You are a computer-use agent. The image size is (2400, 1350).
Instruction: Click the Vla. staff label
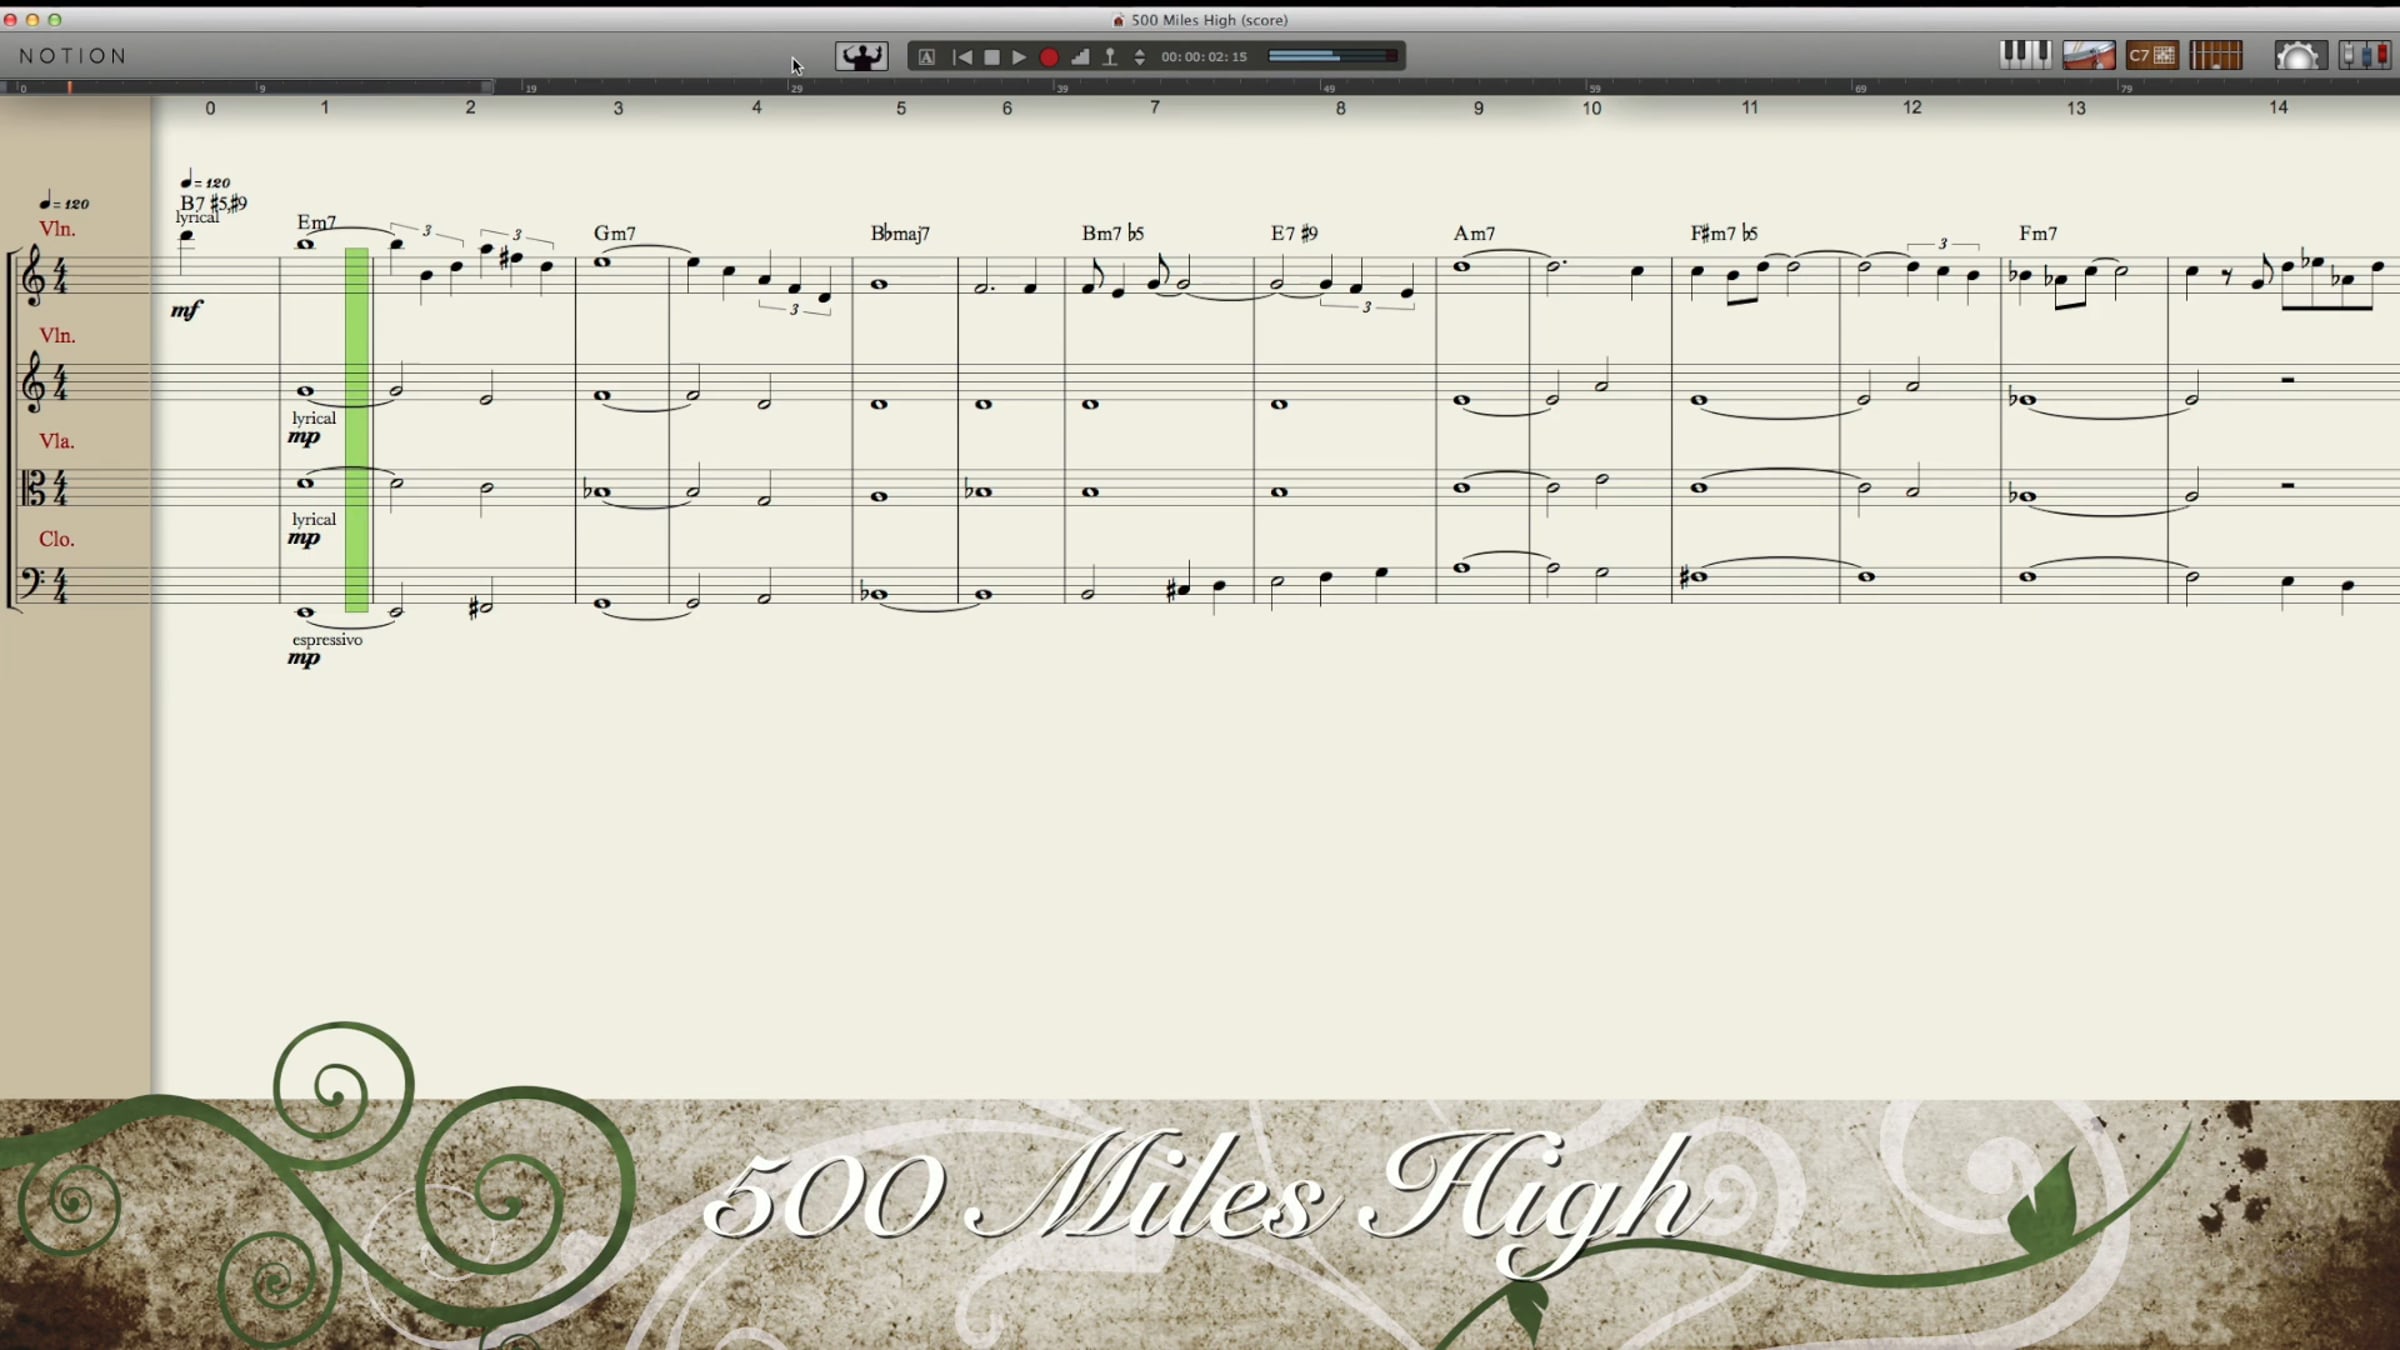[57, 441]
